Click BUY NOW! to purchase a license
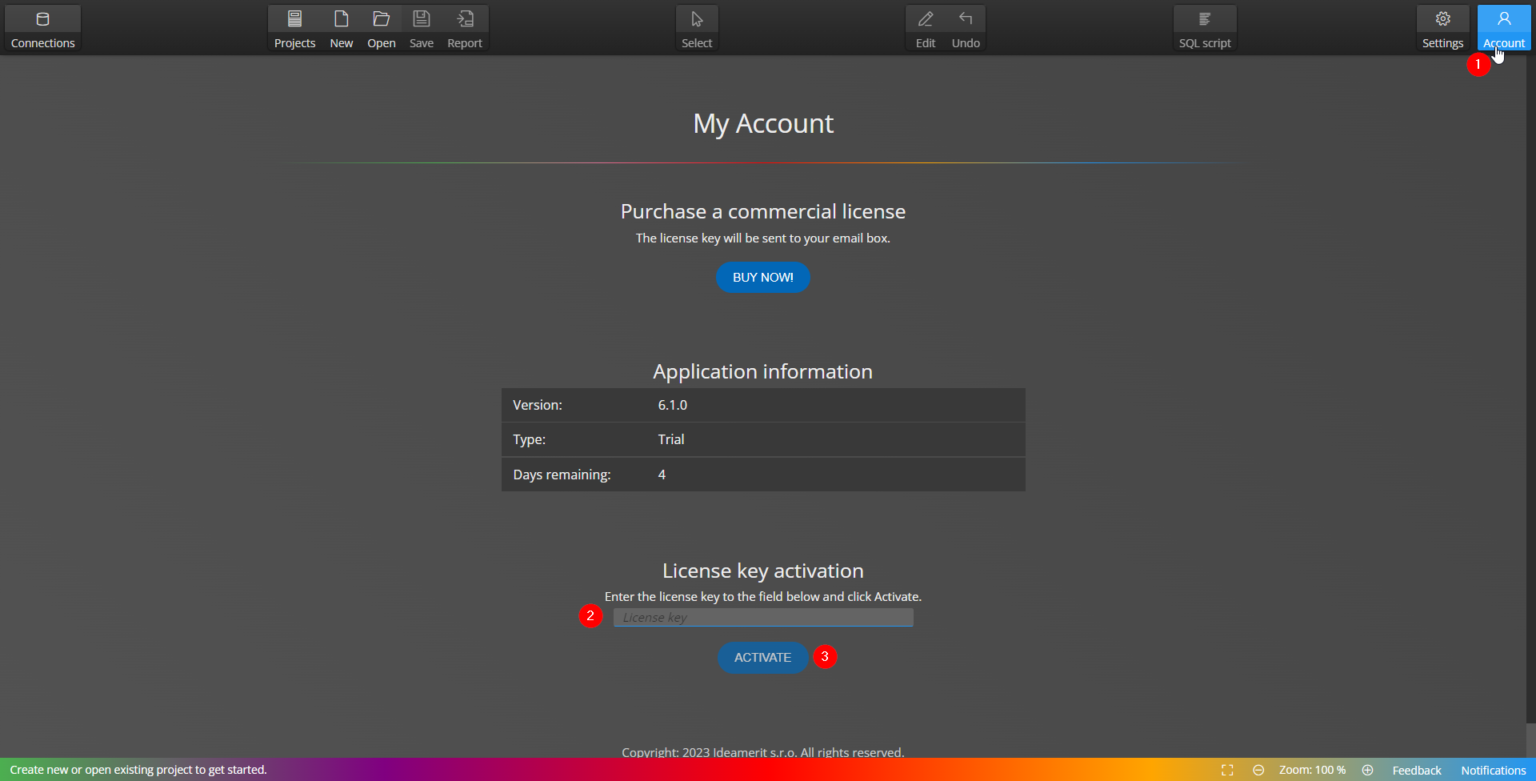Viewport: 1536px width, 781px height. (762, 277)
